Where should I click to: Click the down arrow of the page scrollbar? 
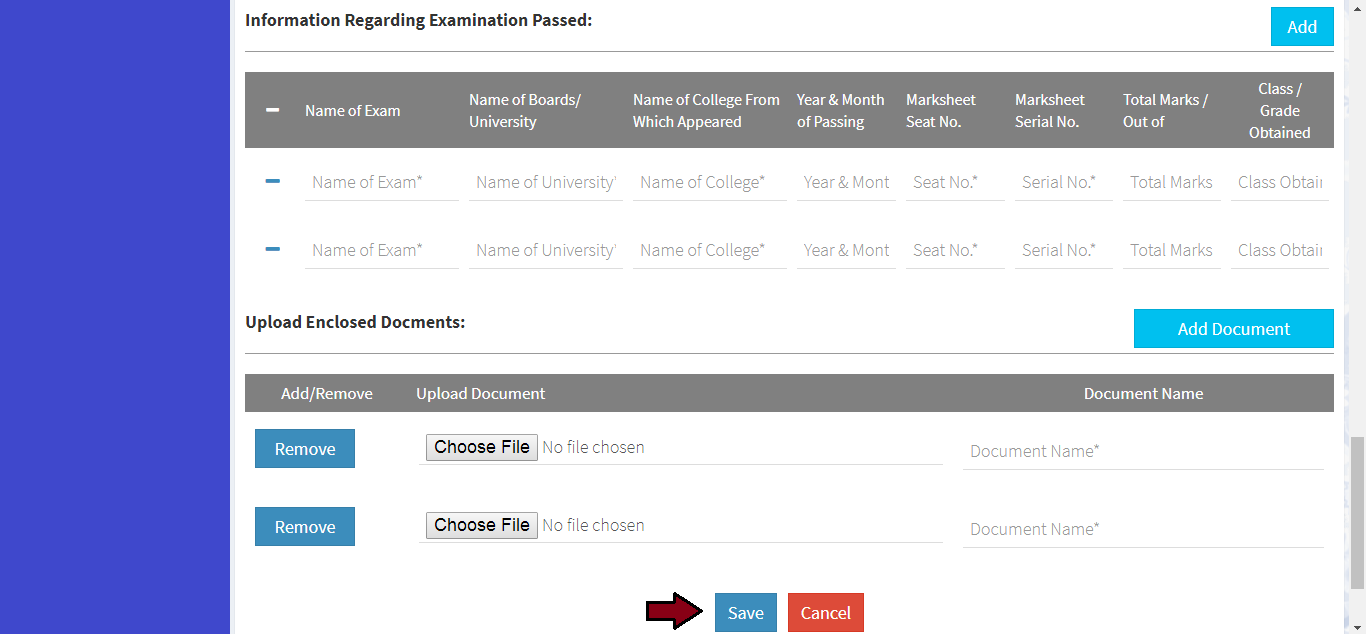coord(1357,627)
